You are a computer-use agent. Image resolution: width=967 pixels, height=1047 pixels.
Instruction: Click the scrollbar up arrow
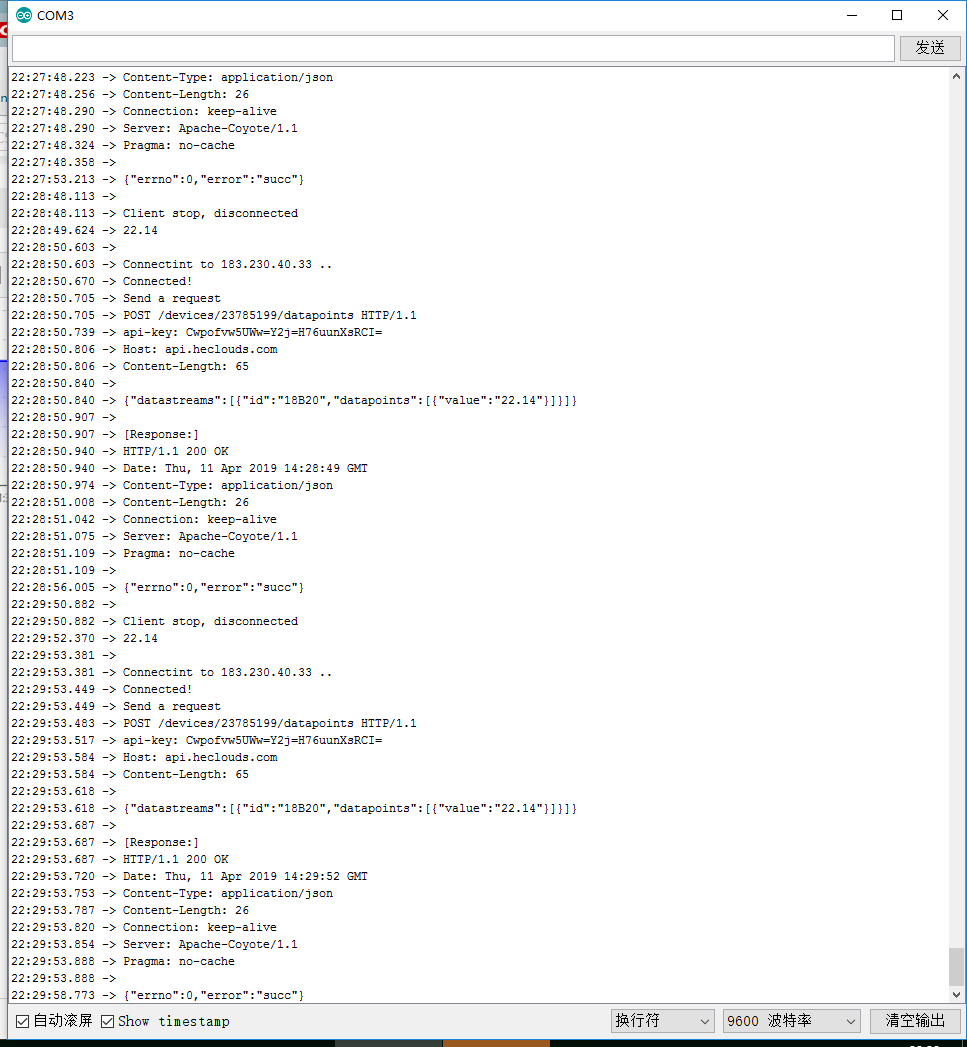[x=956, y=76]
